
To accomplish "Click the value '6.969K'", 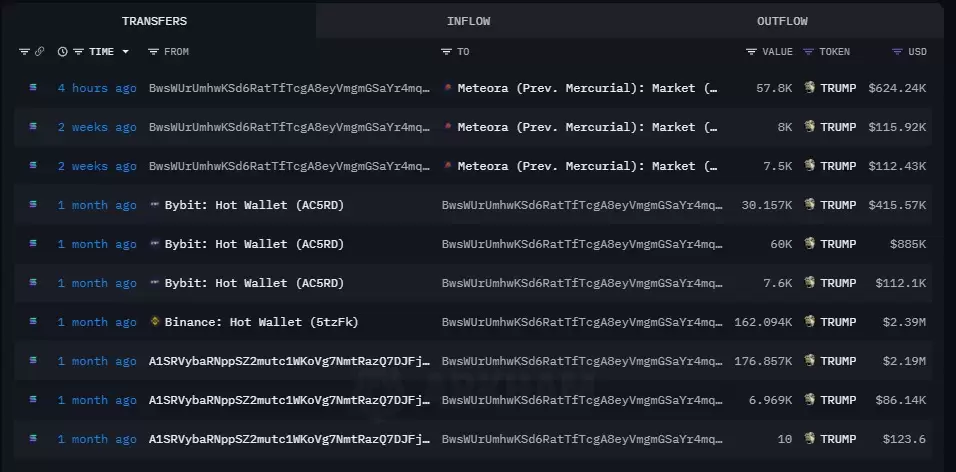I will [771, 400].
